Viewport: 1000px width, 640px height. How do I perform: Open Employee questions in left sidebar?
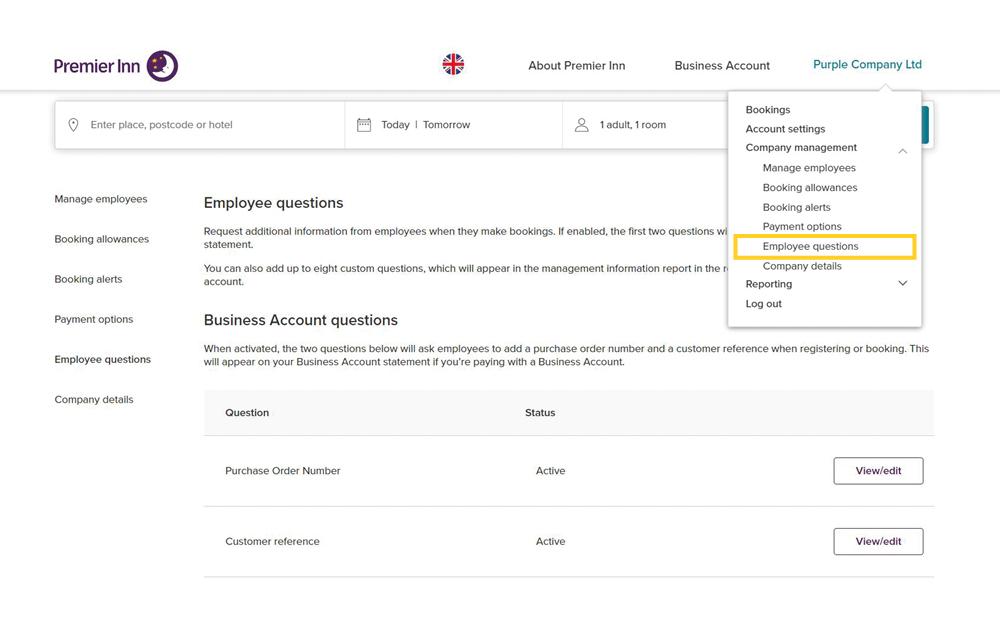(103, 360)
